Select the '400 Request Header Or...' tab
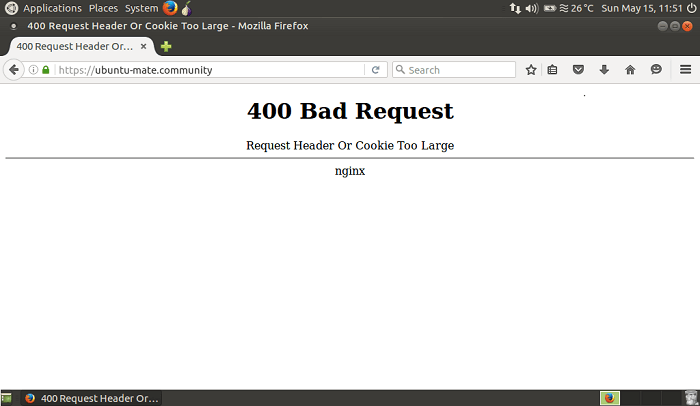The width and height of the screenshot is (700, 406). (x=82, y=46)
